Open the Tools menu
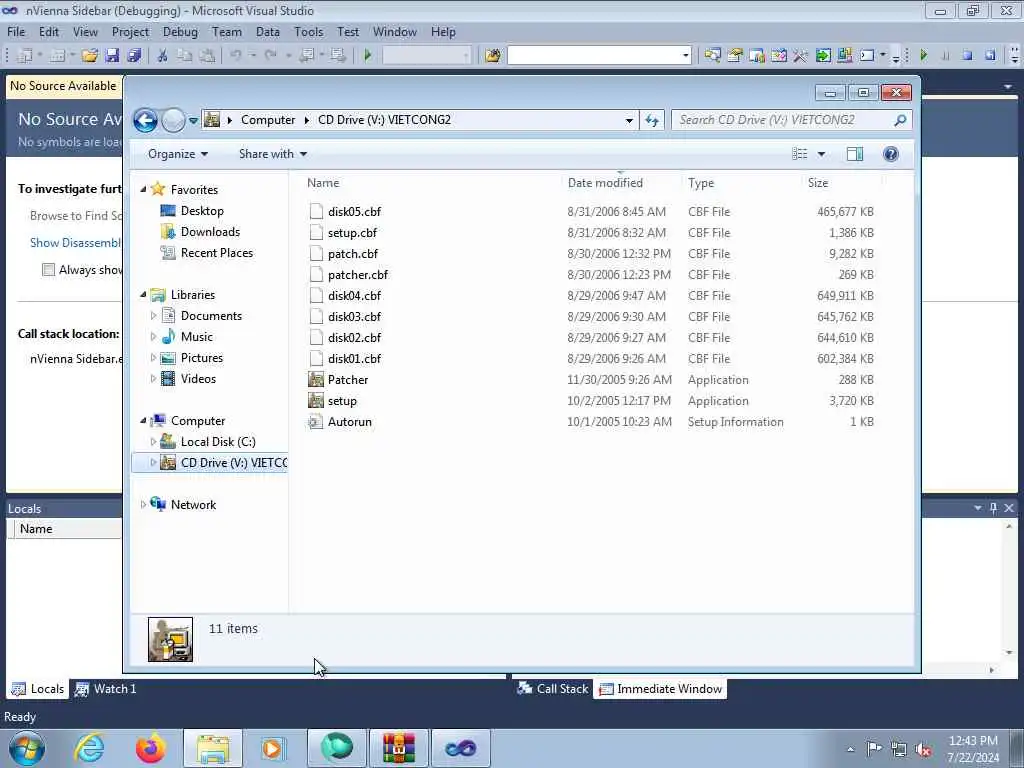This screenshot has width=1024, height=768. (x=308, y=32)
